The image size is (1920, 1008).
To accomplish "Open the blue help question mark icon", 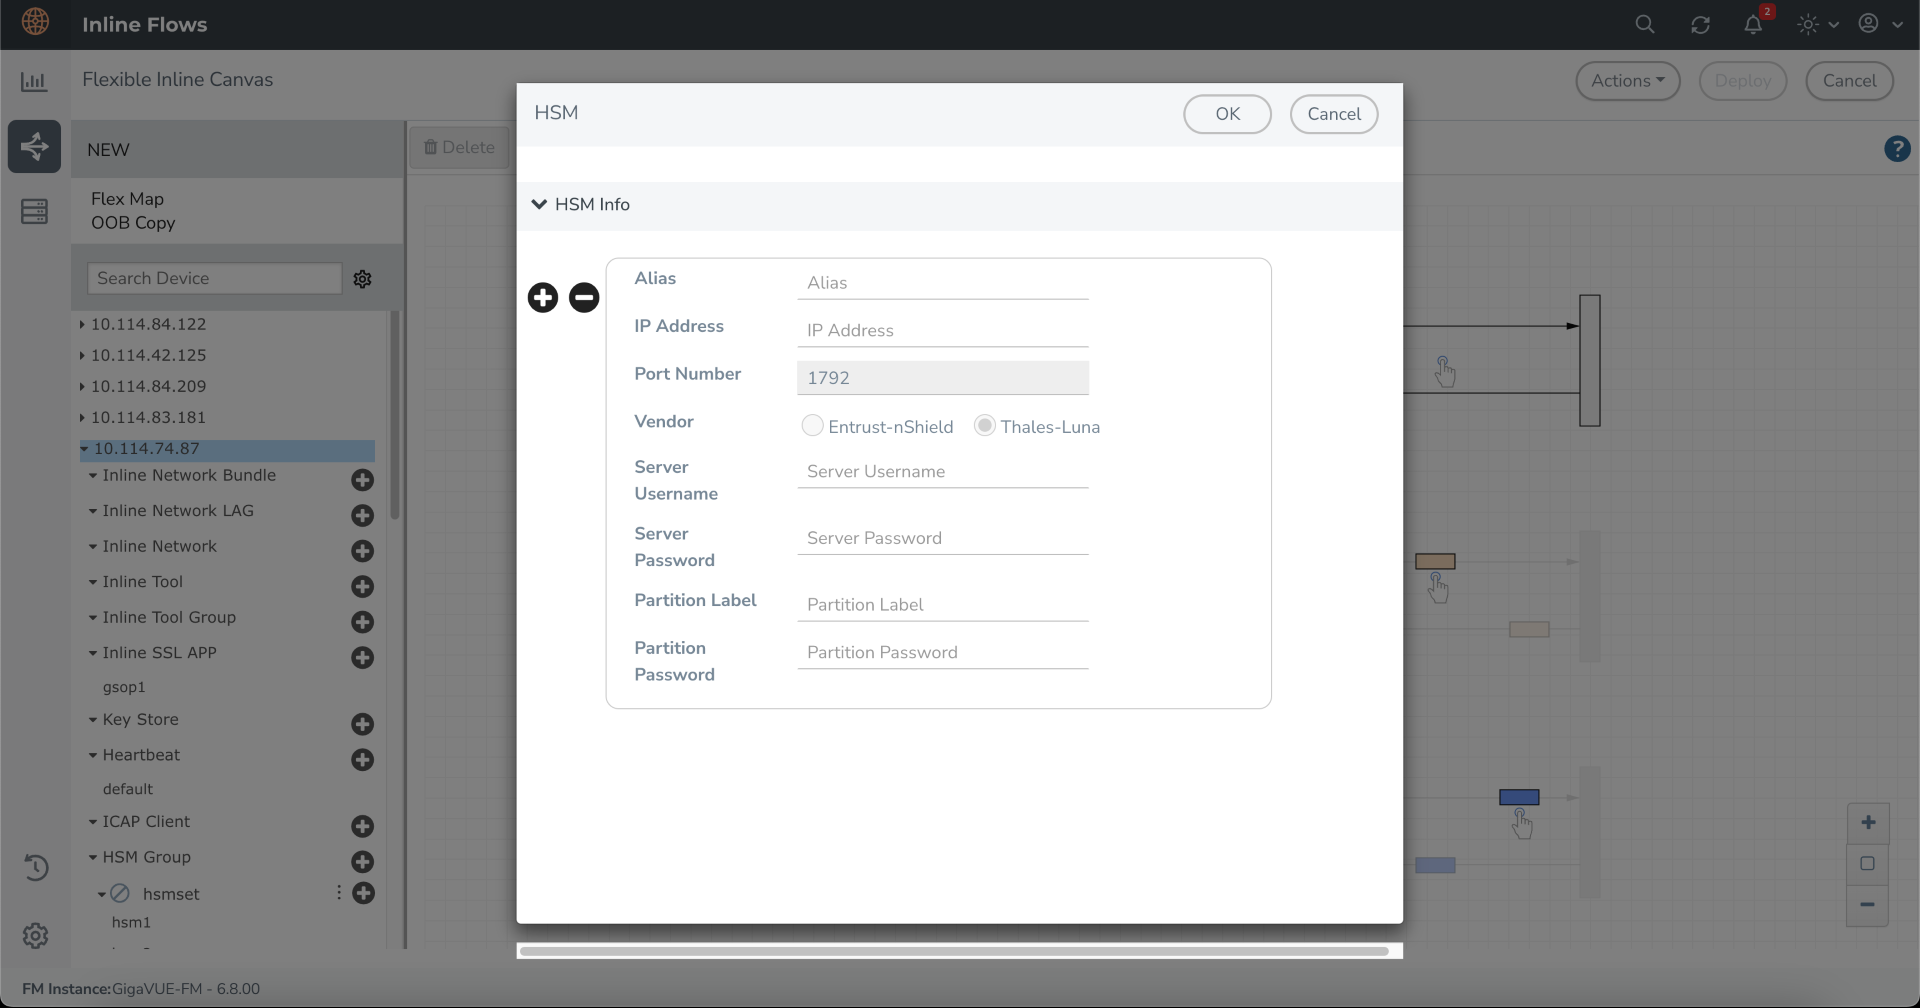I will coord(1897,149).
